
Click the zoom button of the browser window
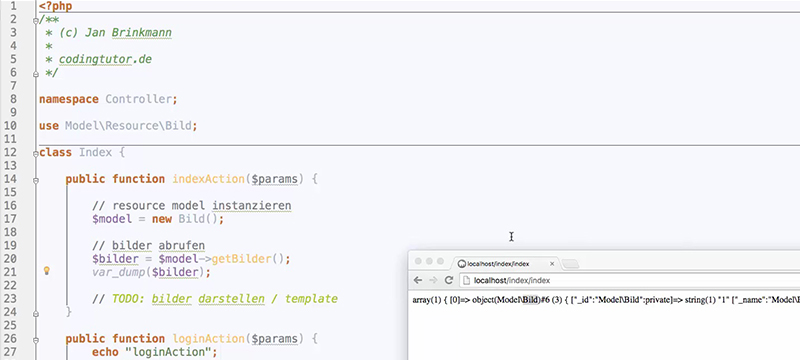440,261
